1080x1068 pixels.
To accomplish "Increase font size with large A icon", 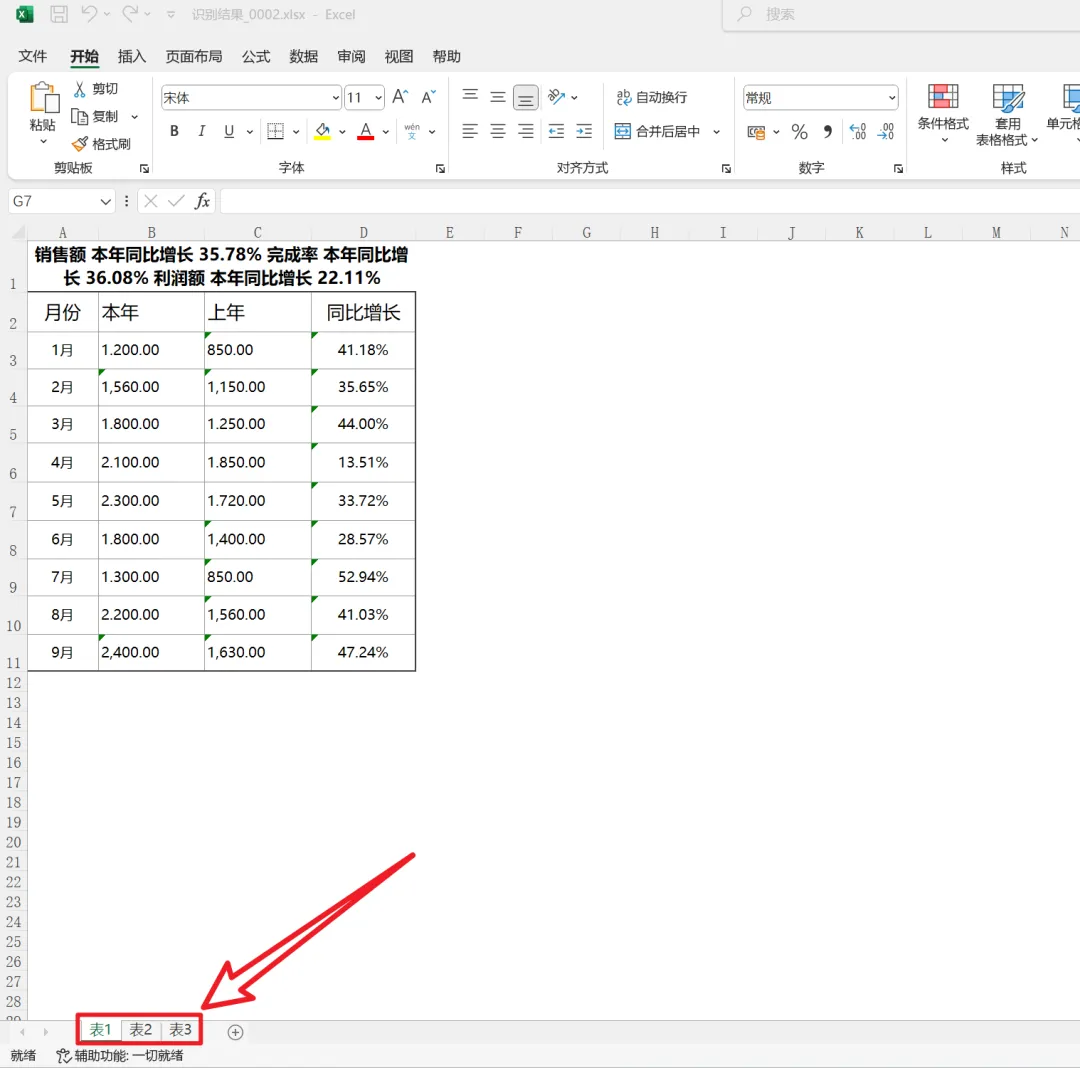I will click(400, 97).
